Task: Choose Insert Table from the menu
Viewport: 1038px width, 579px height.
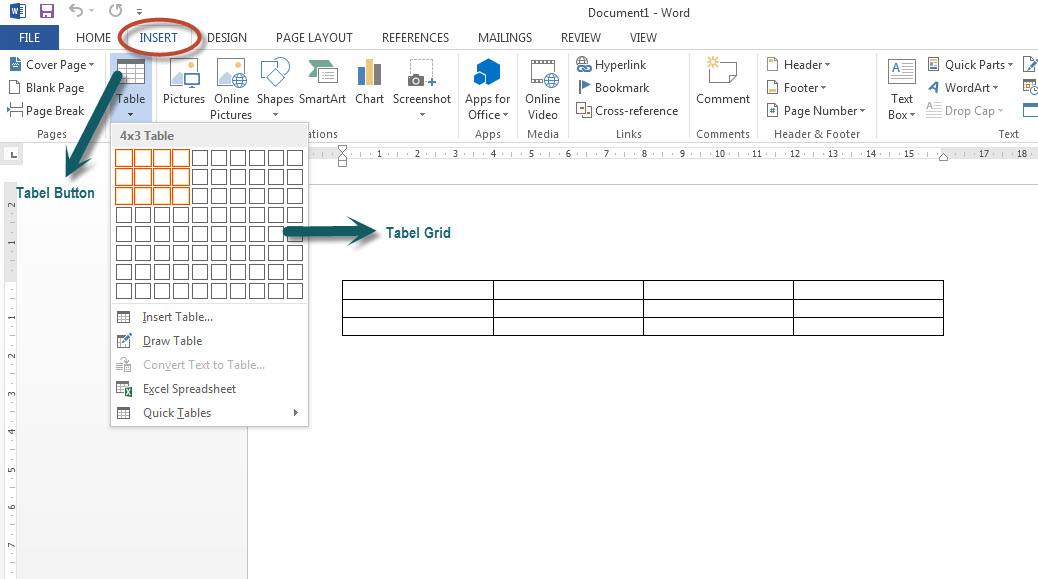Action: (177, 317)
